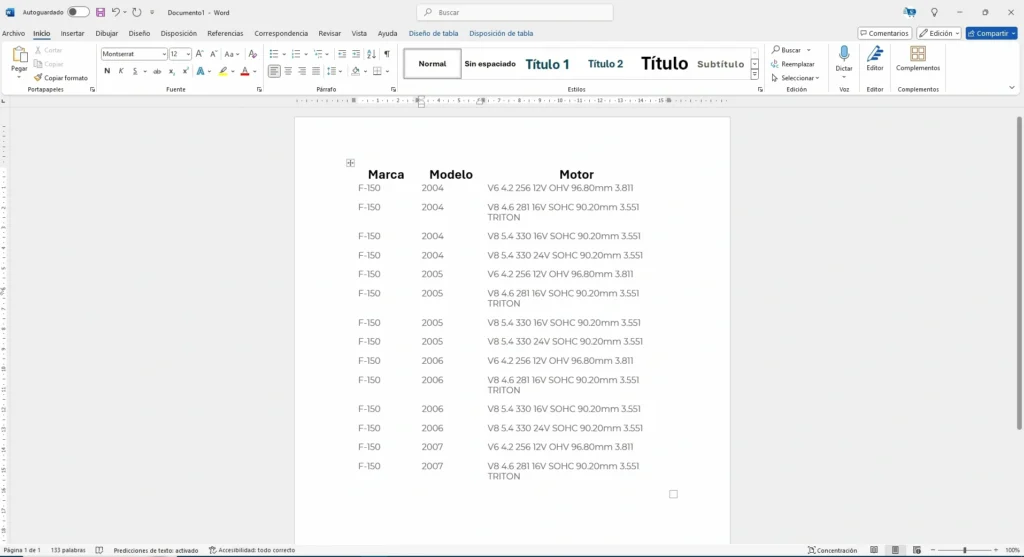Apply superscript formatting
This screenshot has width=1024, height=557.
coord(185,71)
